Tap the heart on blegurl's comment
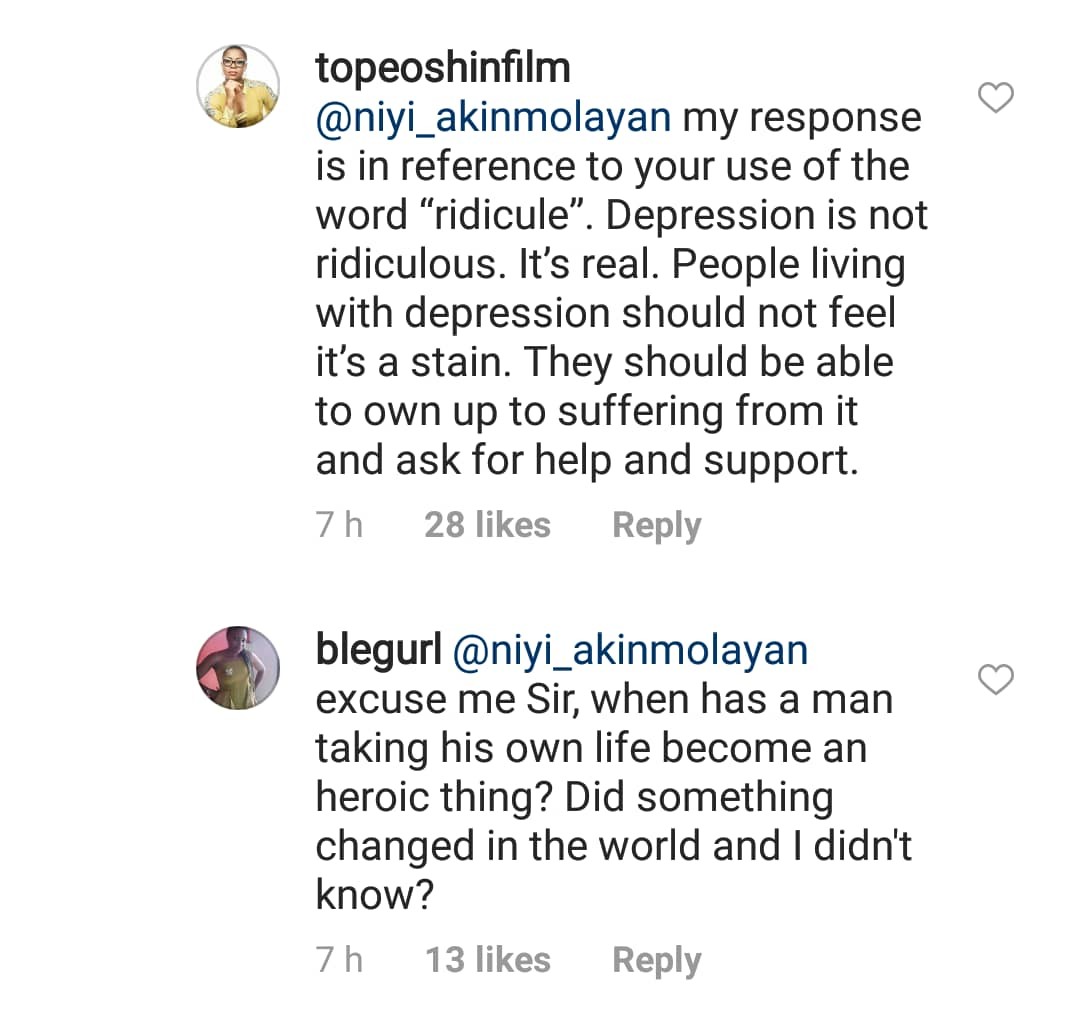The height and width of the screenshot is (1022, 1080). point(994,680)
